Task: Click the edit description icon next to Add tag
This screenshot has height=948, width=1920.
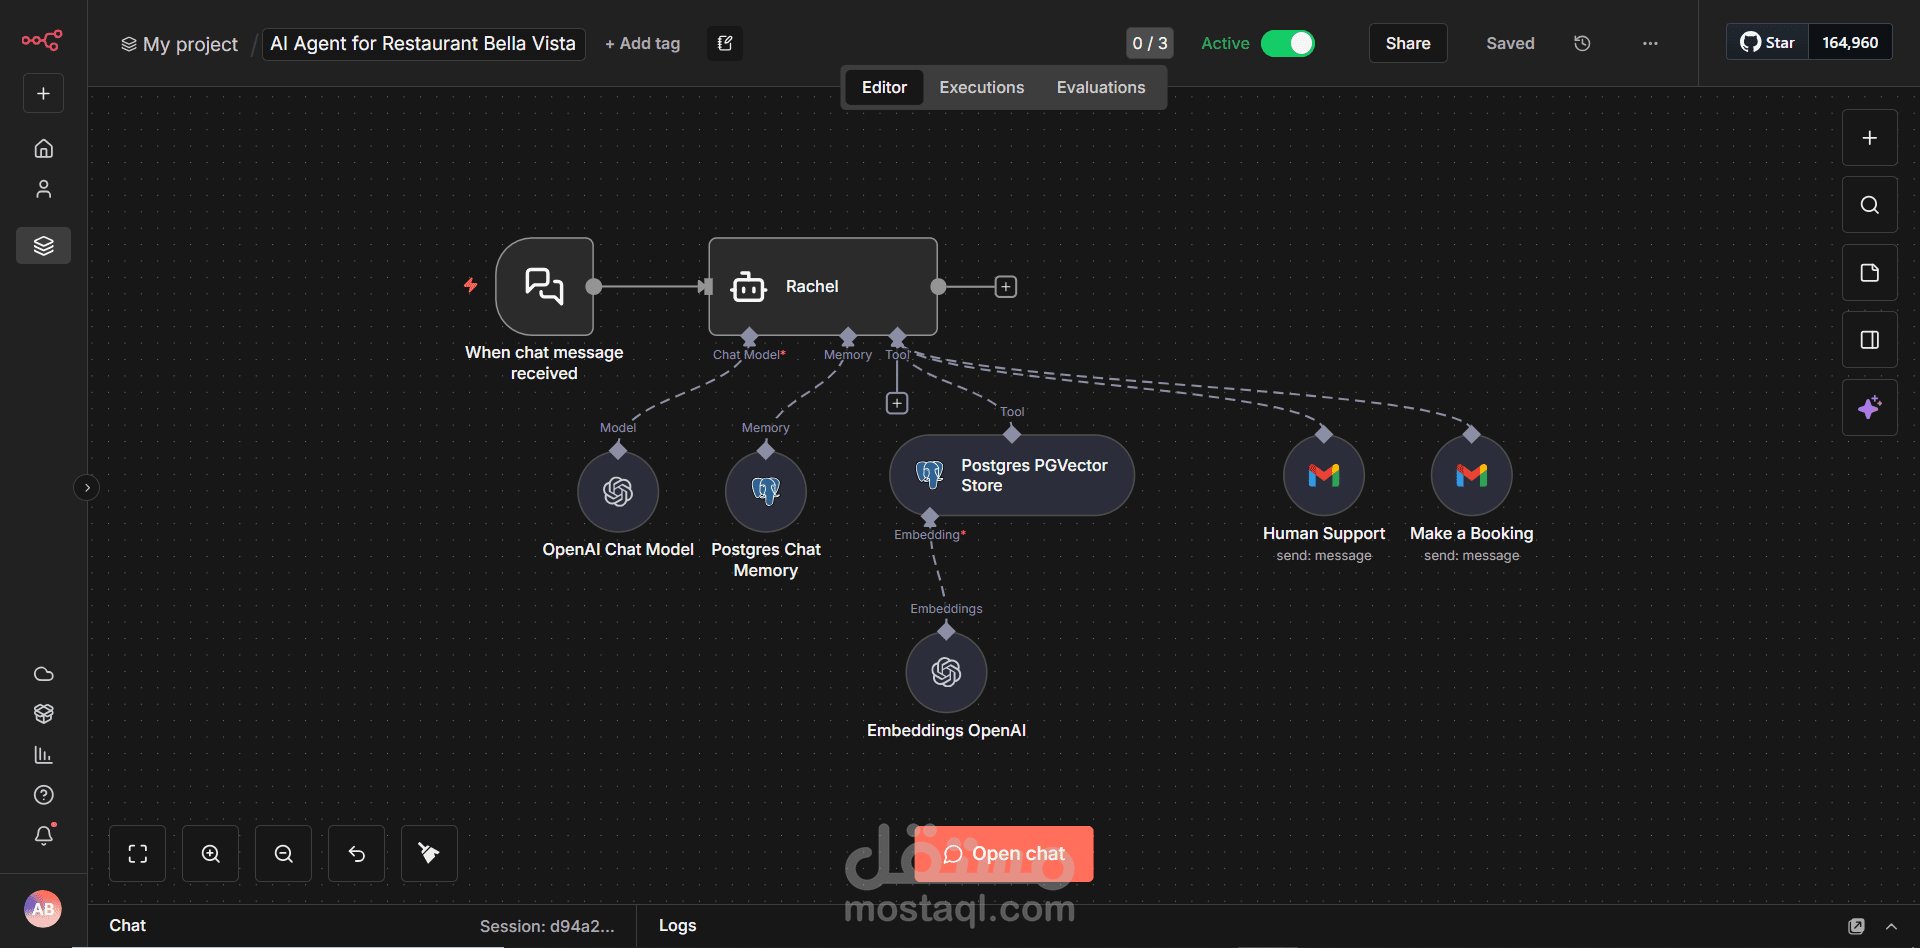Action: (725, 43)
